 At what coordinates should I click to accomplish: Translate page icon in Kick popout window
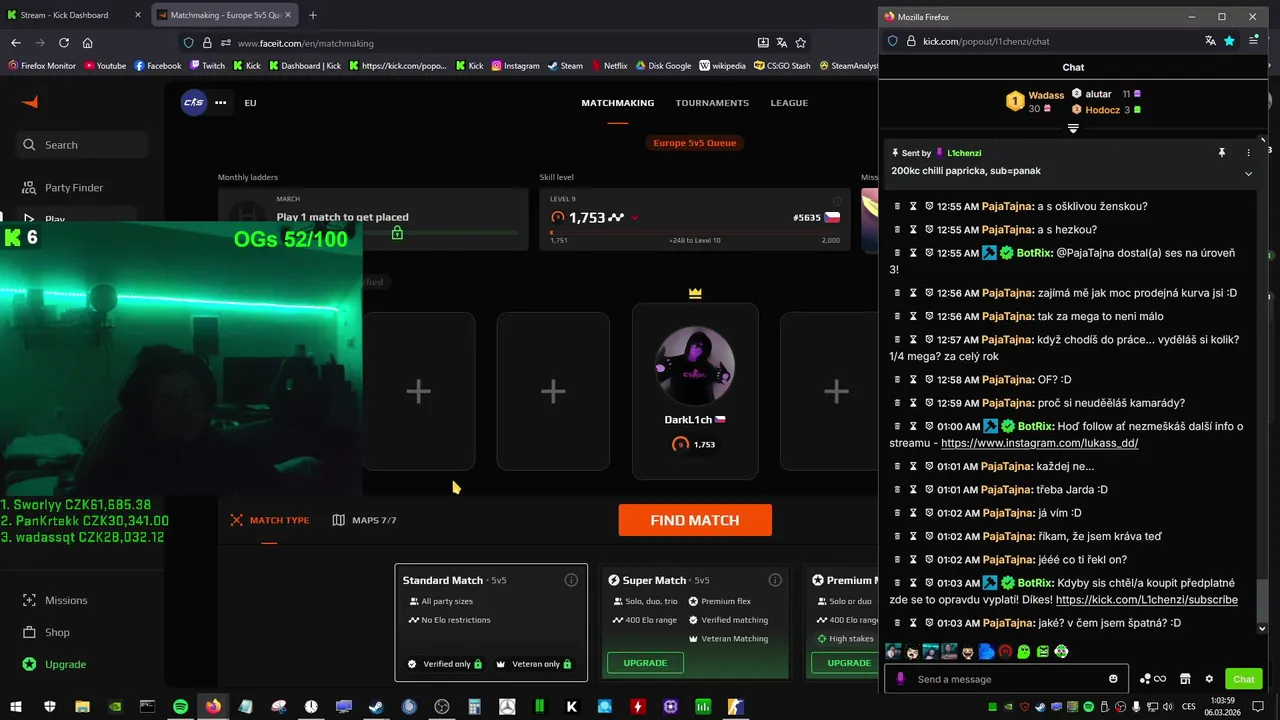point(1210,41)
